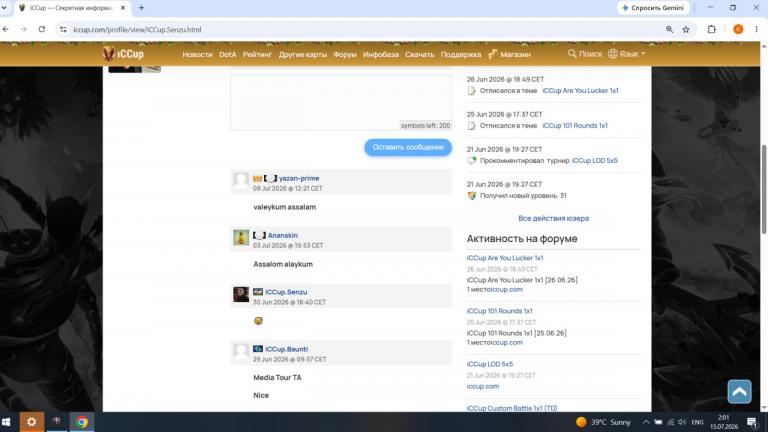Screen dimensions: 768x432
Task: Open the Инфобаза menu item
Action: pyautogui.click(x=381, y=54)
